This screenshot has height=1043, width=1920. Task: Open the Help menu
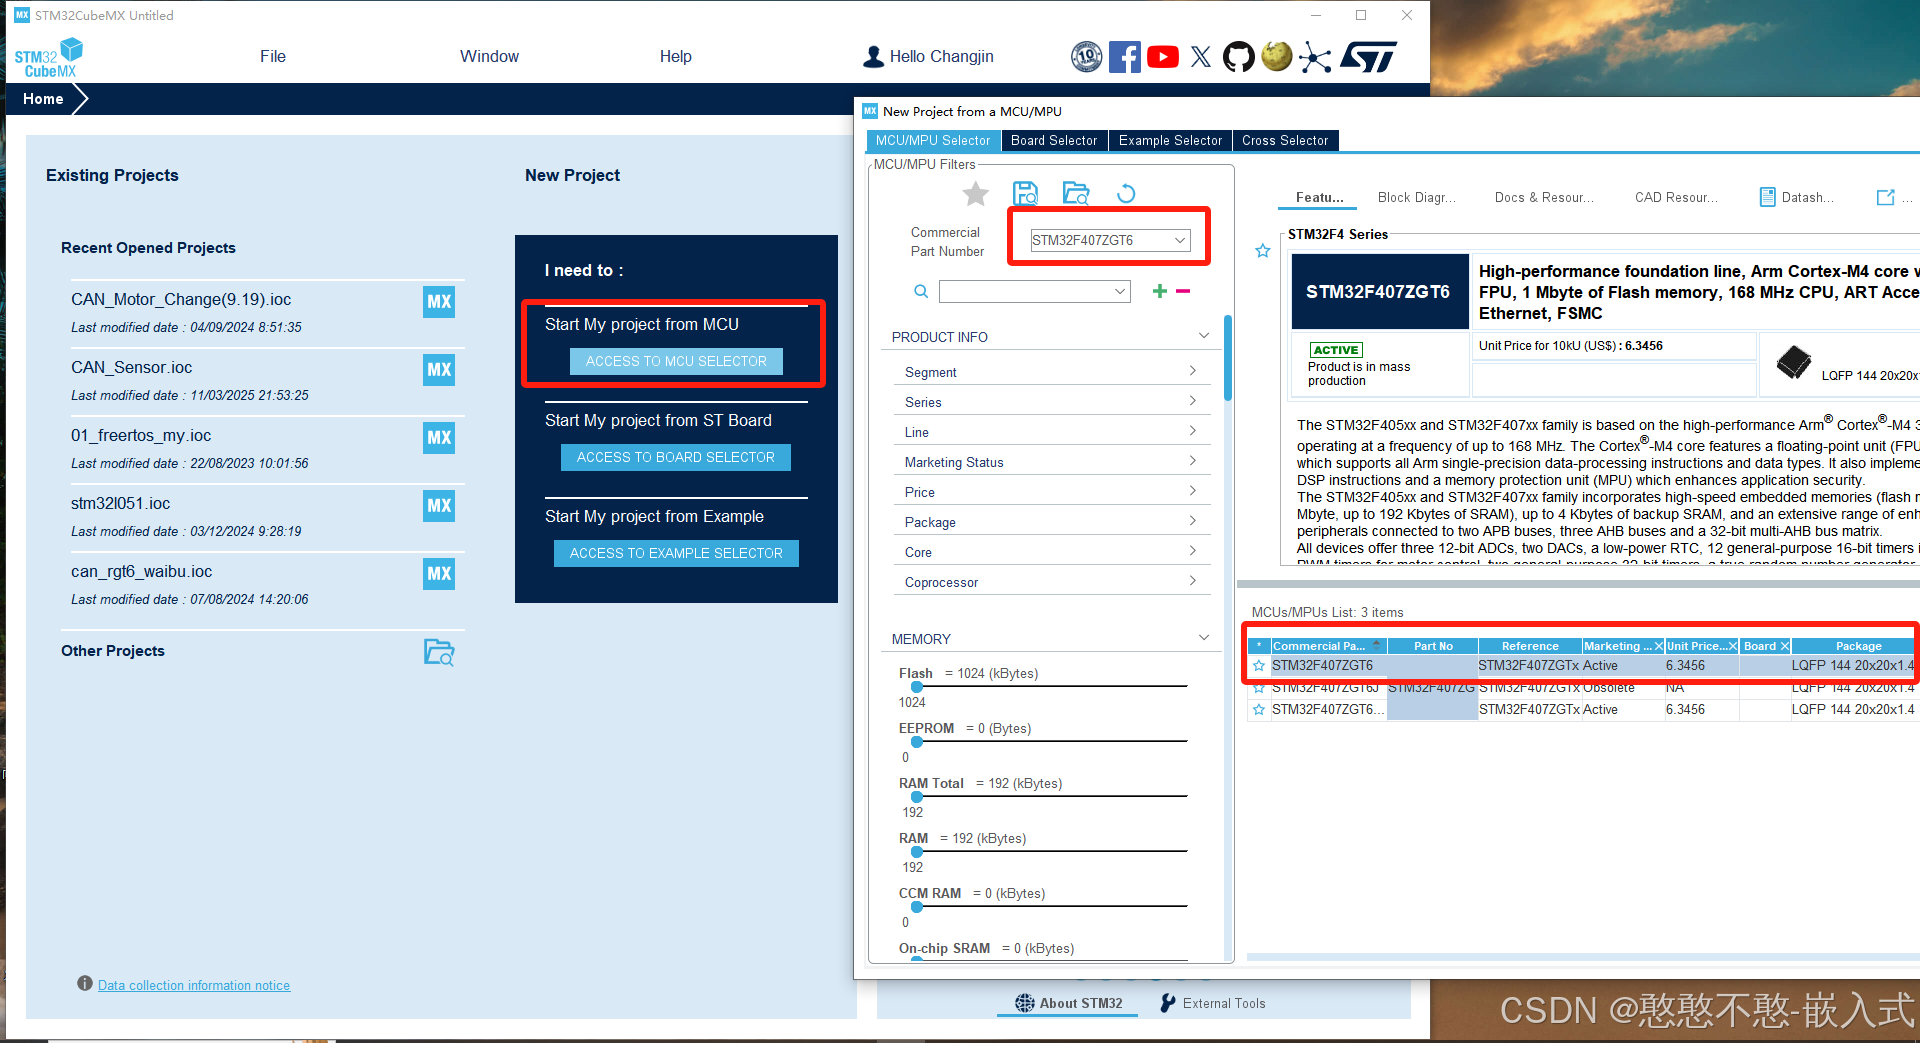coord(675,56)
